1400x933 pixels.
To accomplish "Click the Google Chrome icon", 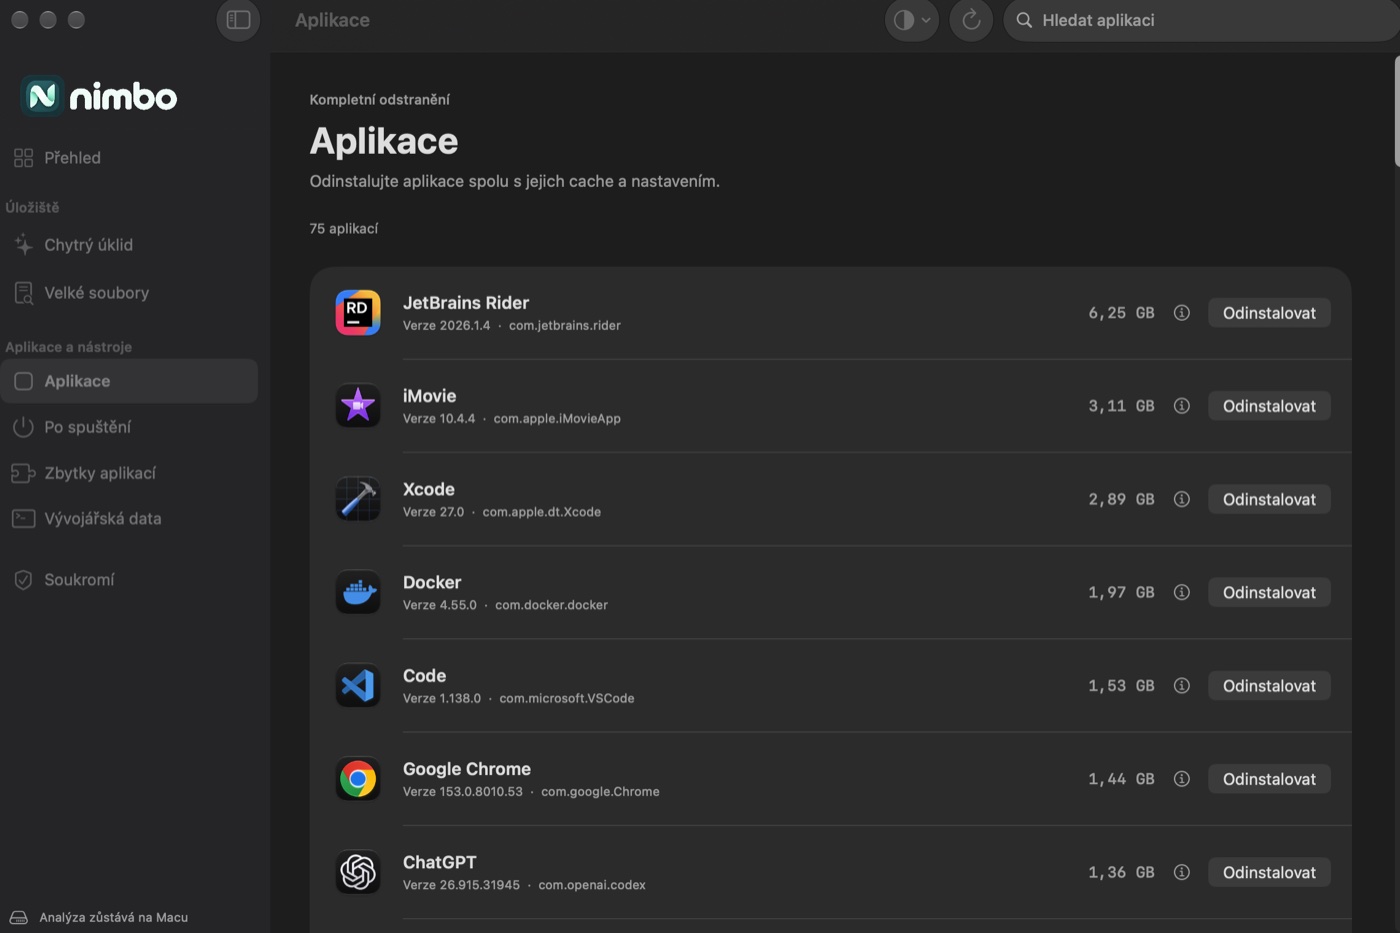I will point(358,779).
